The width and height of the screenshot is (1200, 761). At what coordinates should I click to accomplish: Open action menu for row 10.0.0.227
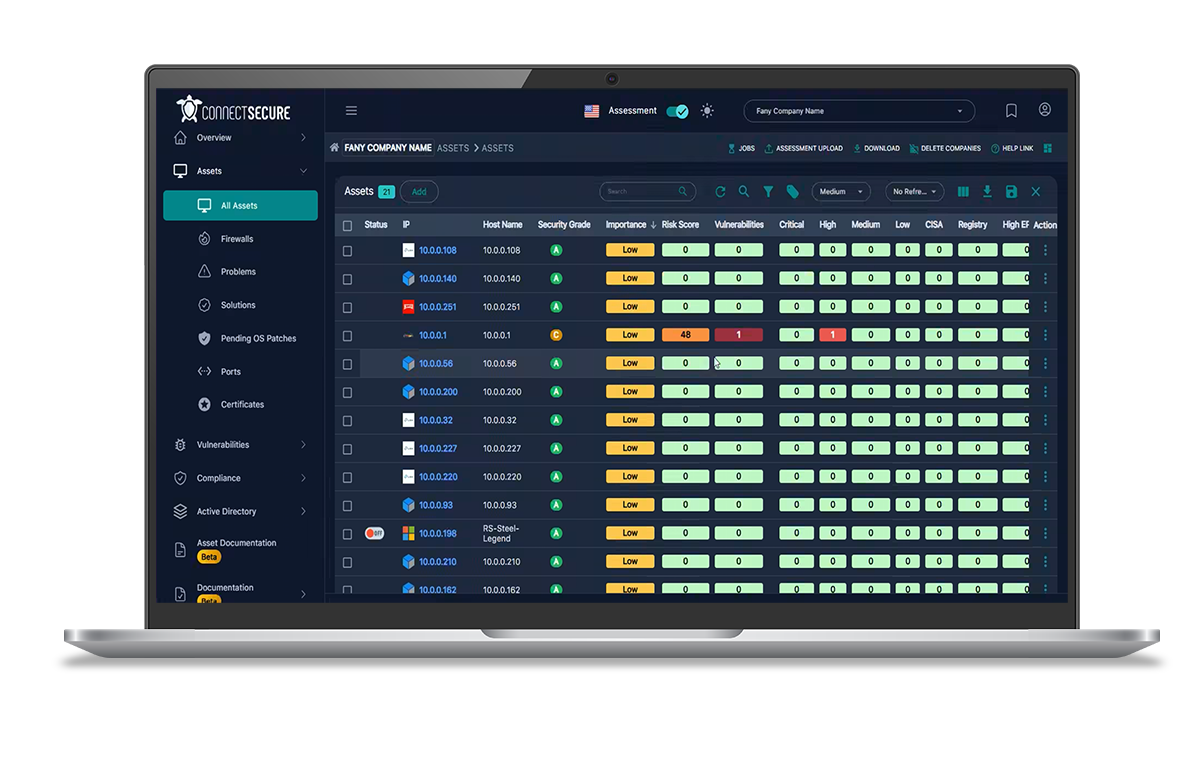(x=1045, y=448)
